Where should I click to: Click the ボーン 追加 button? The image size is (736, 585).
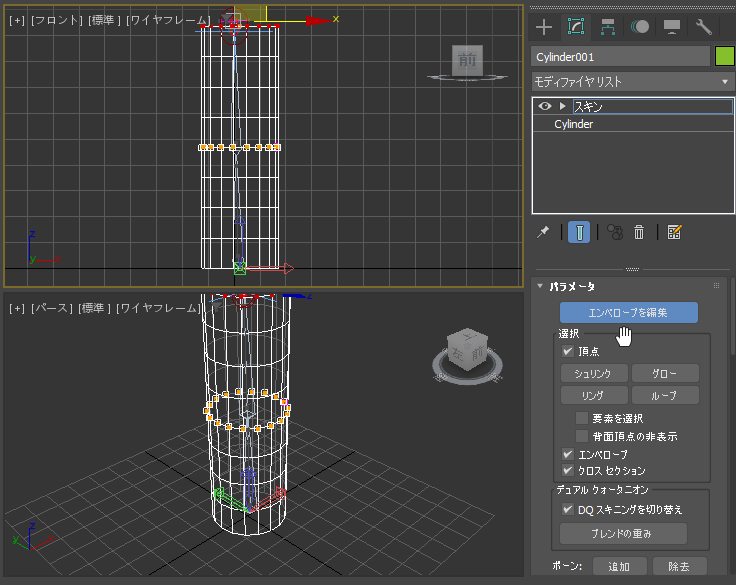620,567
